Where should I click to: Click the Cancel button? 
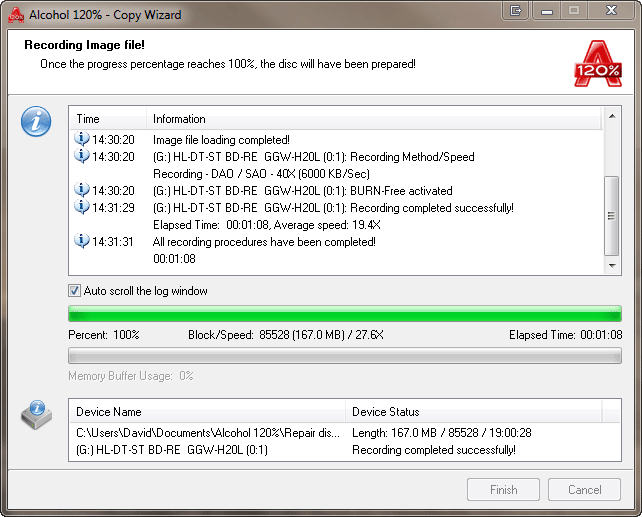(584, 490)
